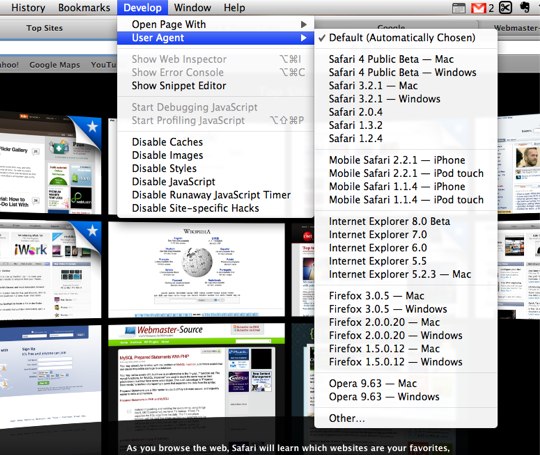Toggle Disable Runaway JavaScript Timer

click(x=215, y=195)
